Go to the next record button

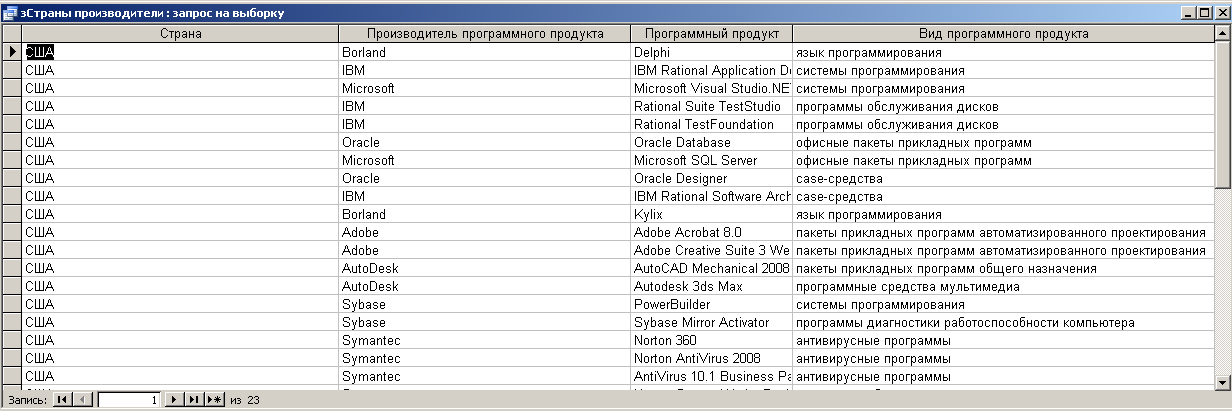click(x=174, y=400)
